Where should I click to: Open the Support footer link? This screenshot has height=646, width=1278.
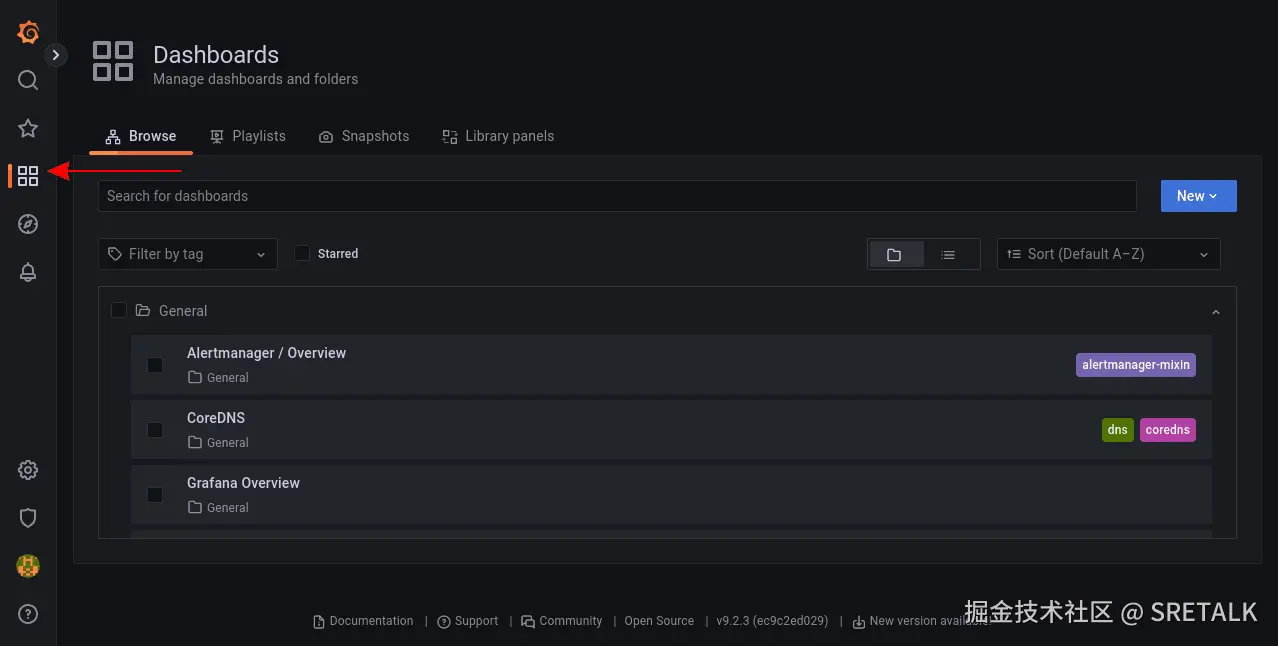coord(468,621)
